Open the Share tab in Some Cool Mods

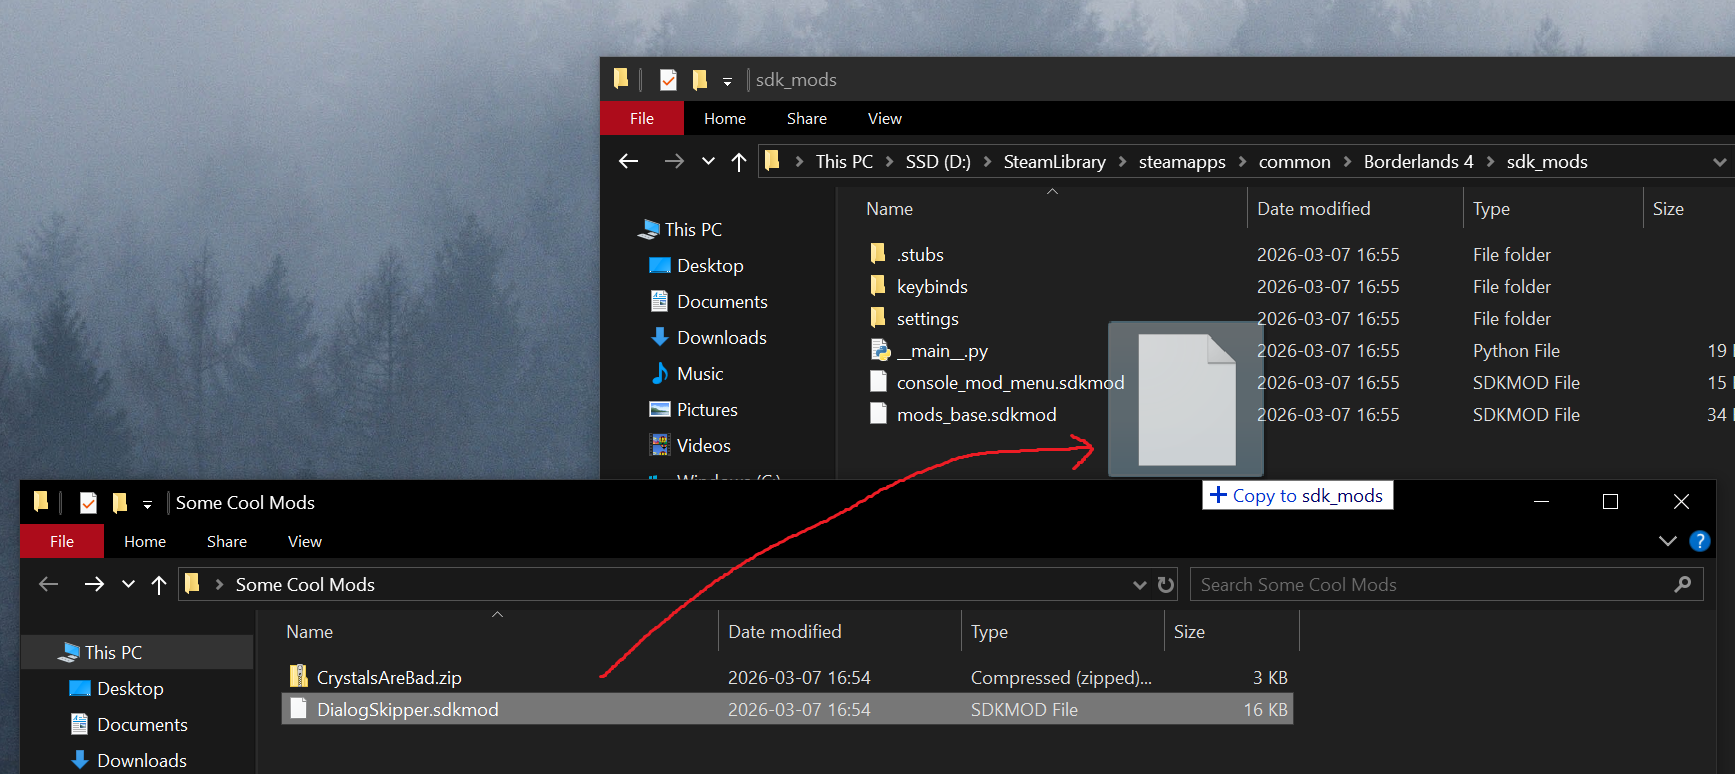tap(227, 542)
